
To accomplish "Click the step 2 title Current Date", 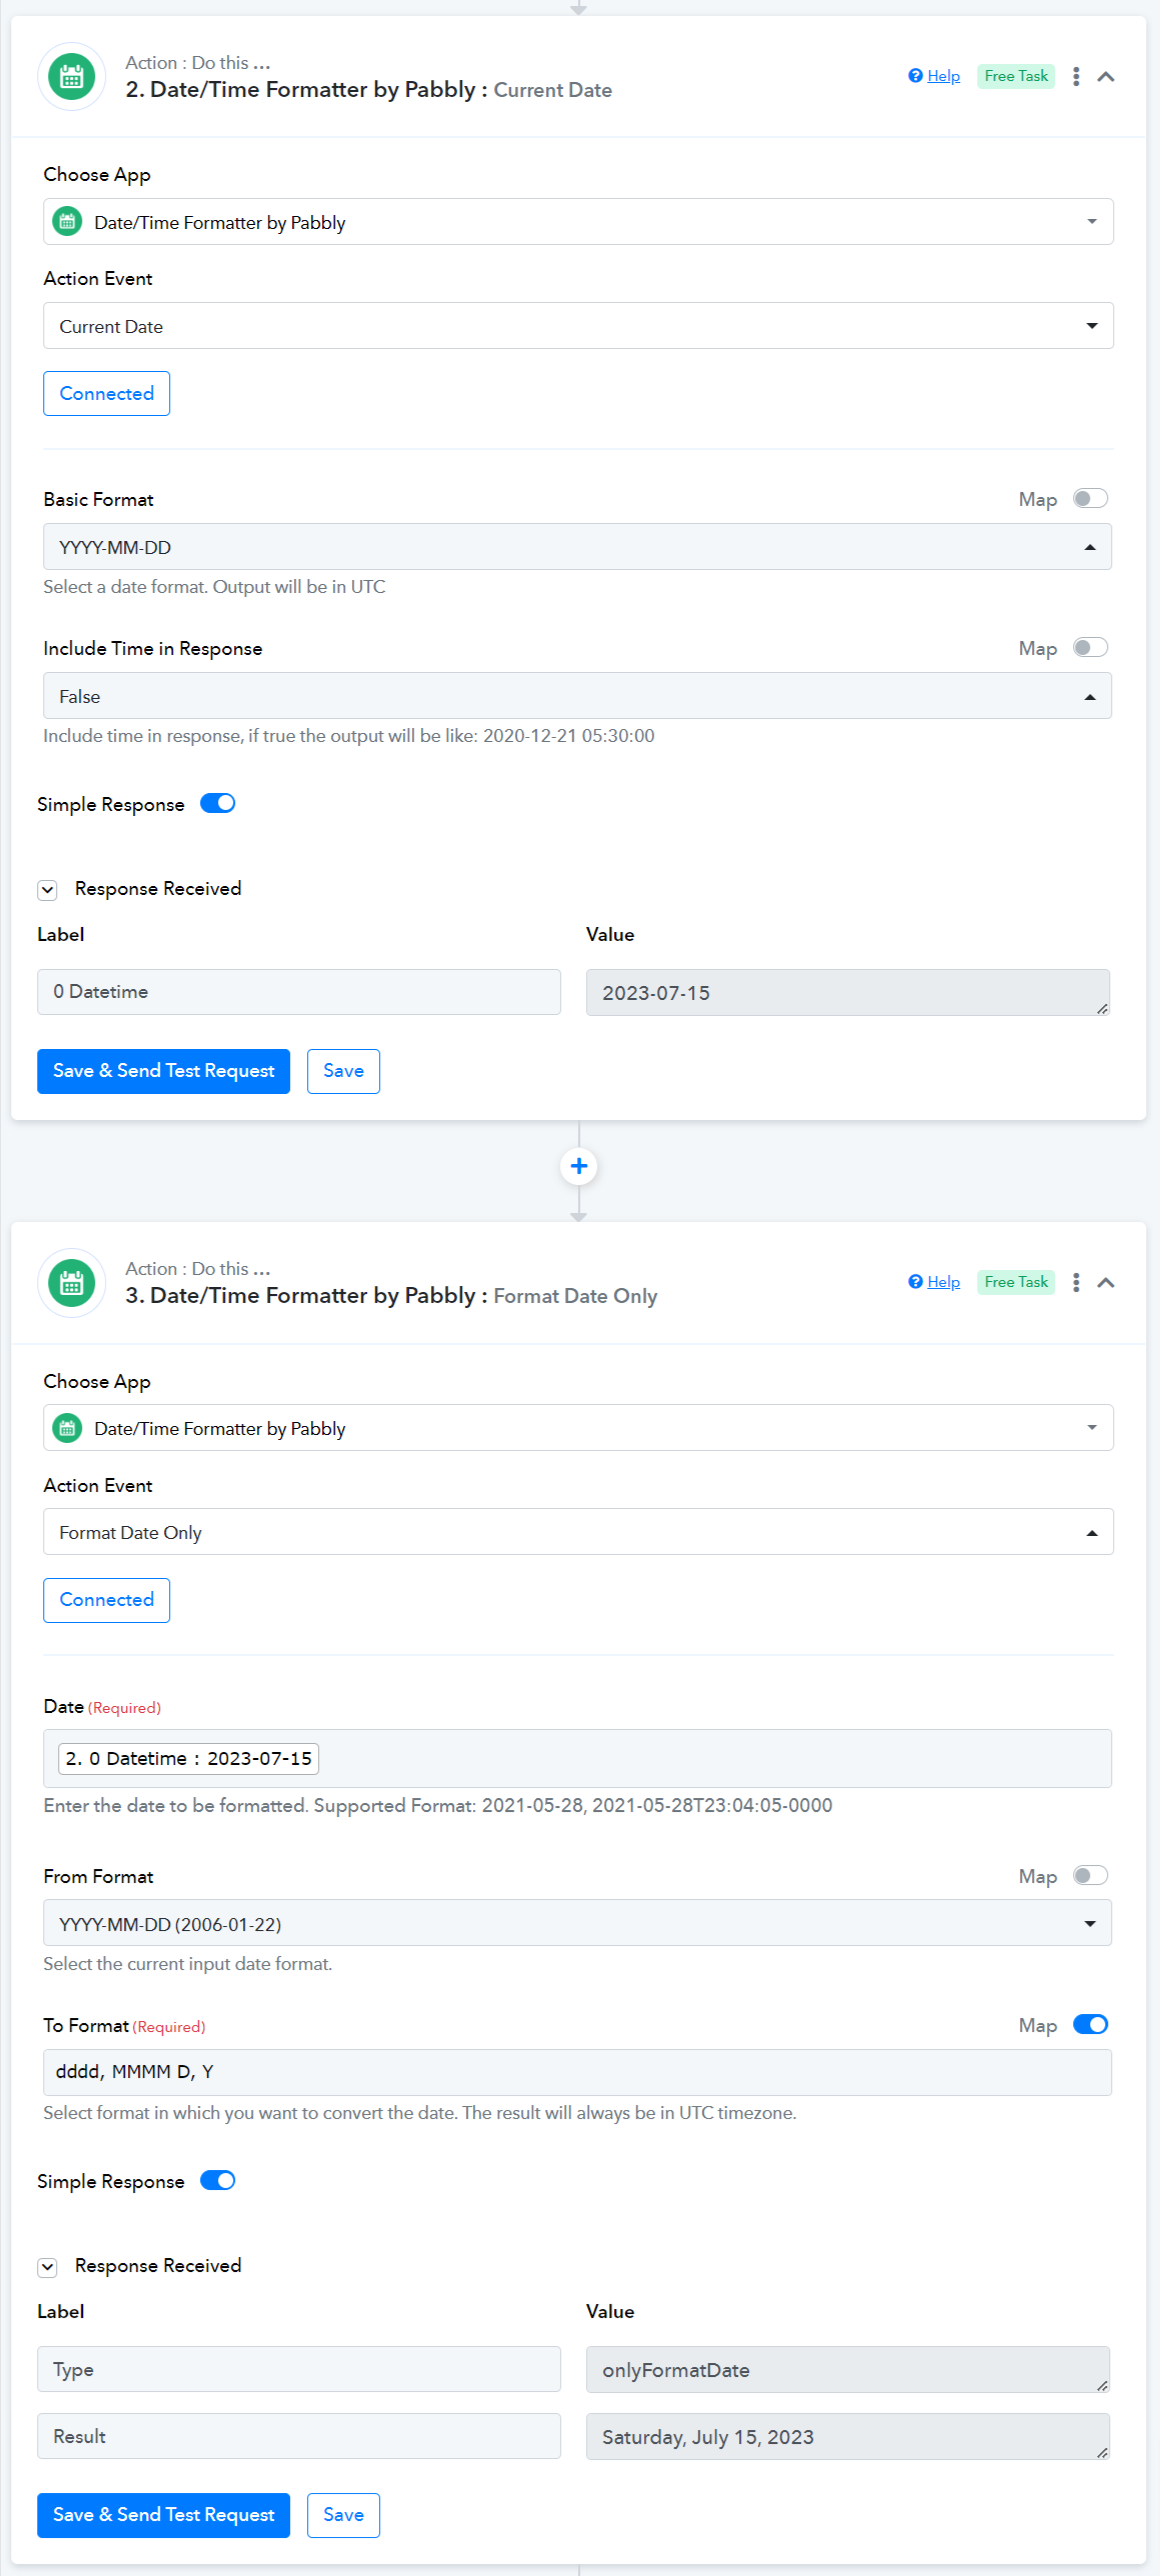I will pyautogui.click(x=553, y=90).
